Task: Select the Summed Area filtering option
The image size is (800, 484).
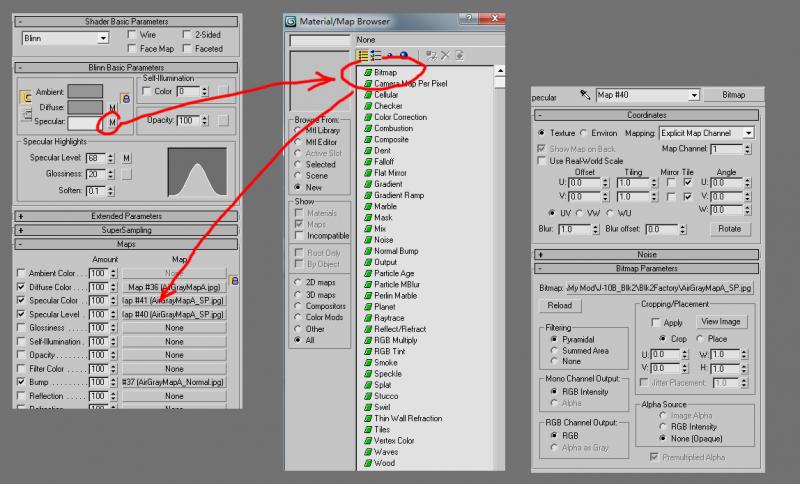Action: click(554, 350)
